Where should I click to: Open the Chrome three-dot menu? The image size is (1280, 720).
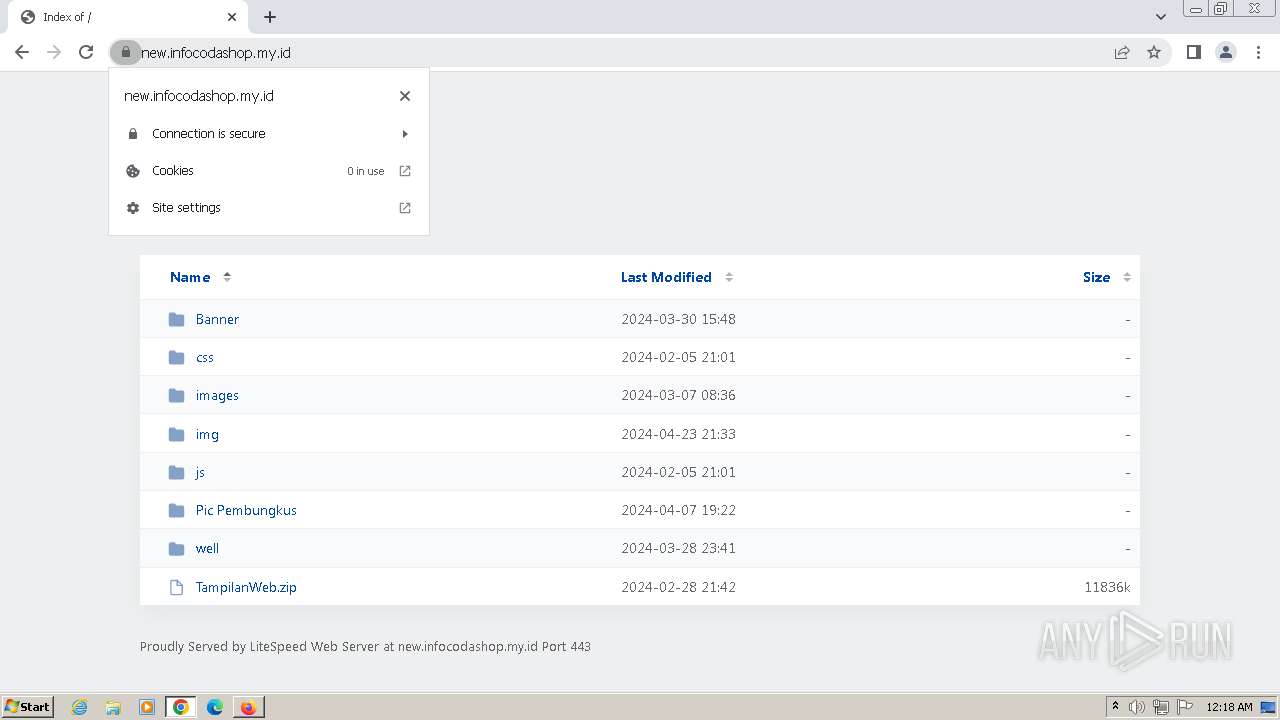1258,52
